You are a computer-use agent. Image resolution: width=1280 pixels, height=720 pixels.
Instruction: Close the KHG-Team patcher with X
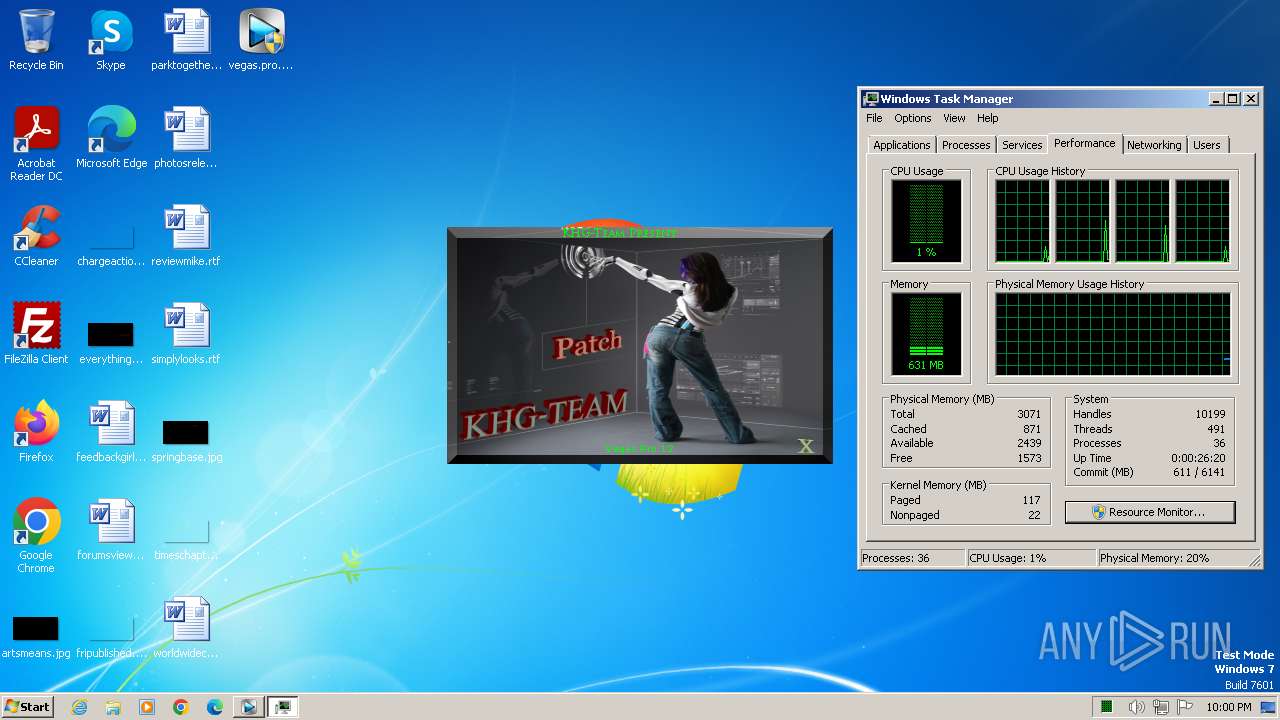click(806, 446)
